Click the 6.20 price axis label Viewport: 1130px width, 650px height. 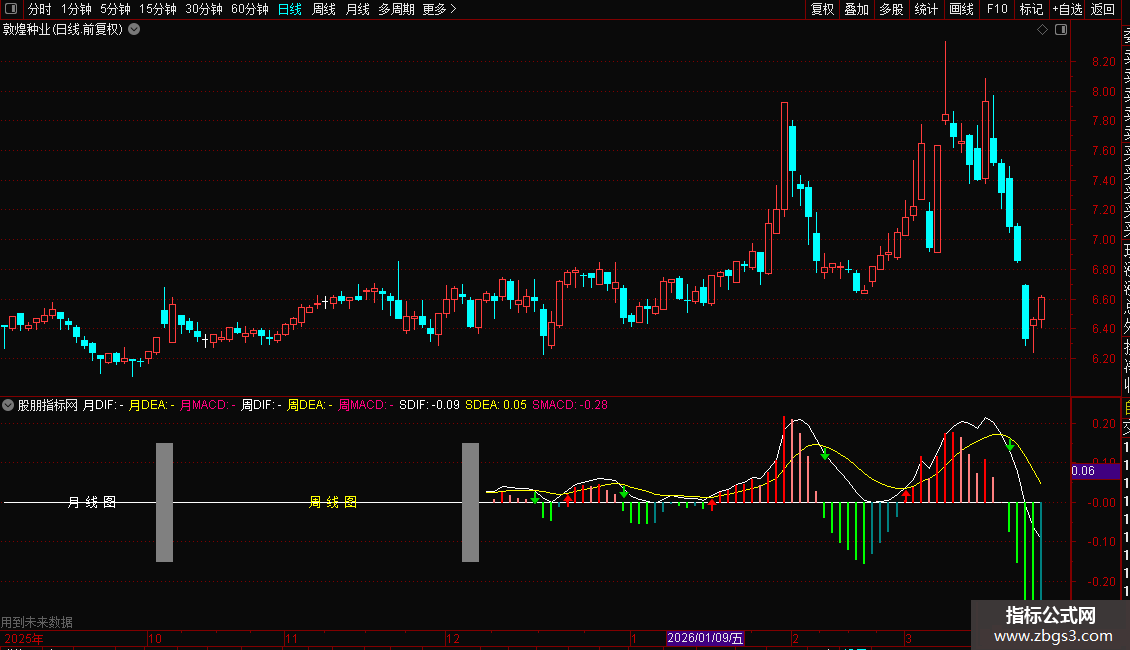coord(1103,359)
